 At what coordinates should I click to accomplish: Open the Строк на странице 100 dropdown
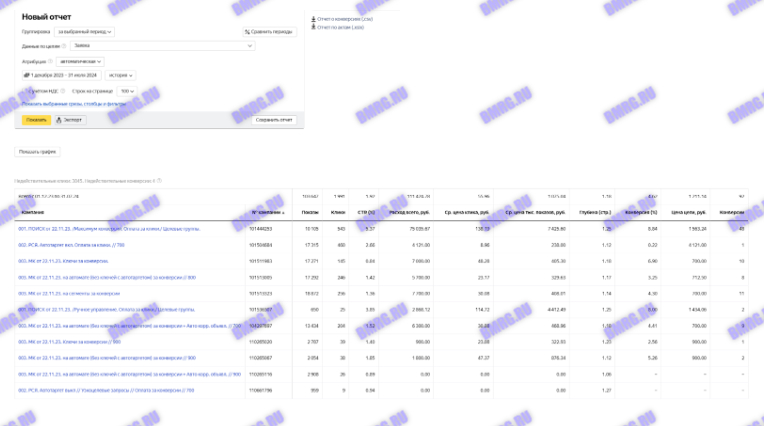(x=127, y=91)
